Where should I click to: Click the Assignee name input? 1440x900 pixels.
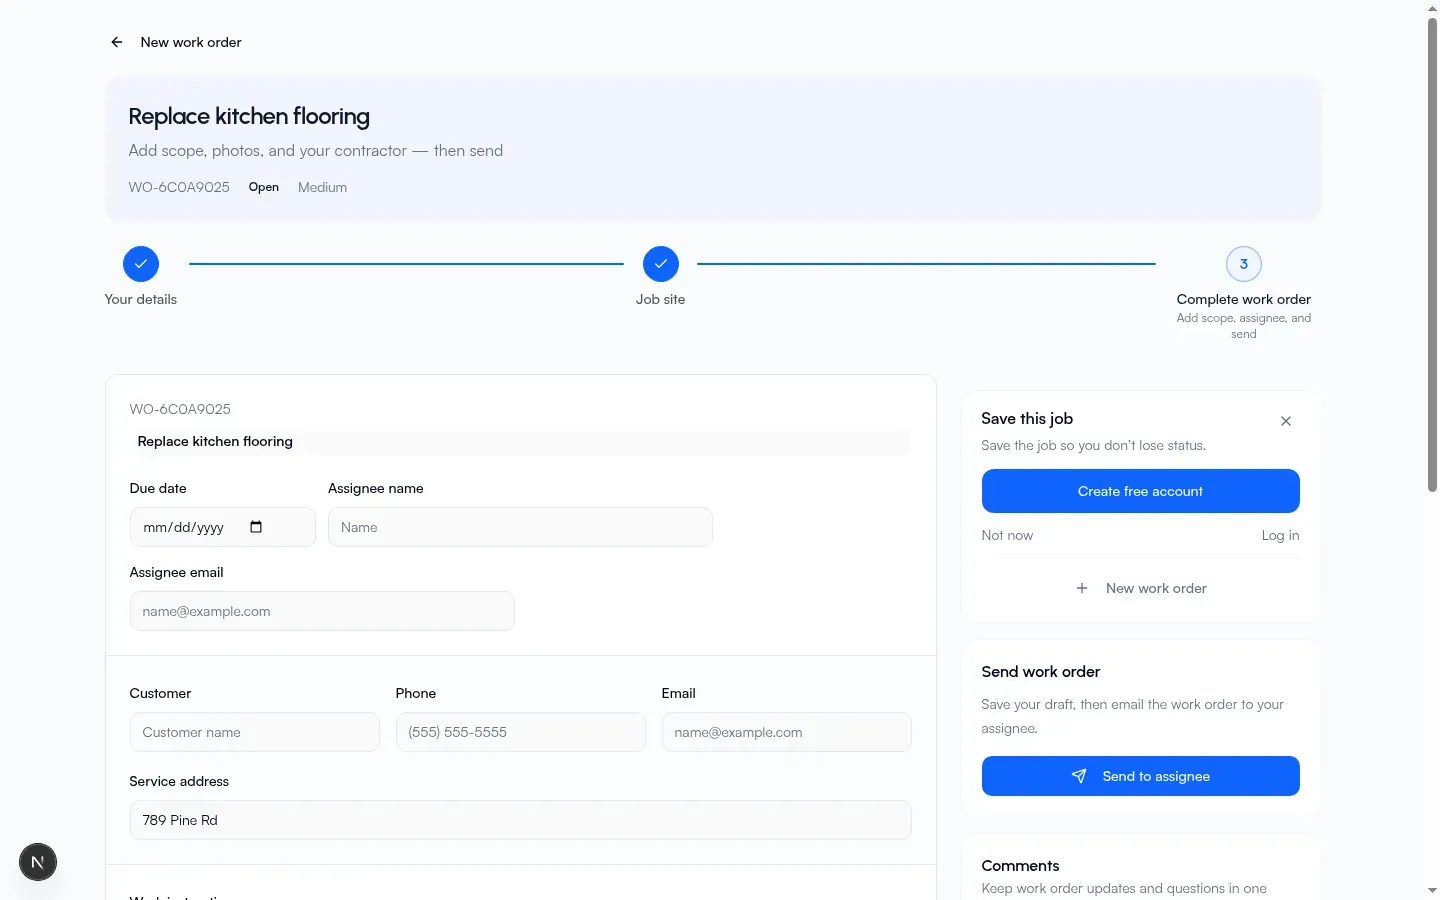tap(520, 527)
